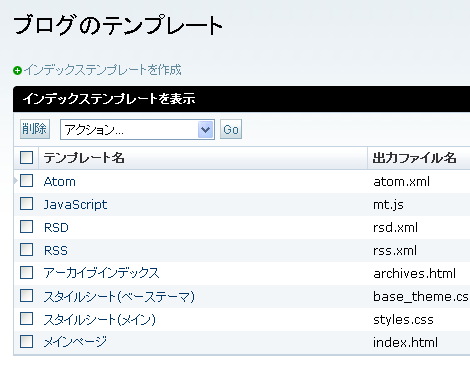Check the スタイルシート(メイン) checkbox
The width and height of the screenshot is (470, 373).
coord(26,319)
